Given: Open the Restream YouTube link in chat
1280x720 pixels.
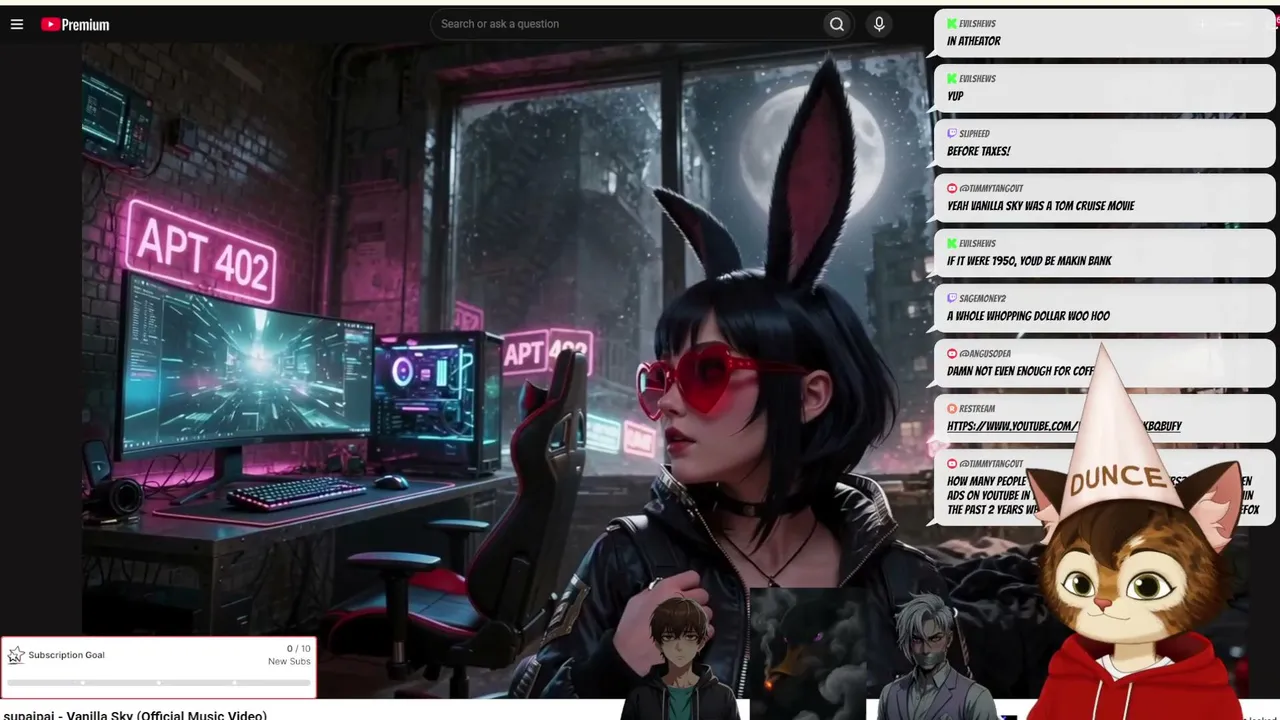Looking at the screenshot, I should coord(1064,426).
